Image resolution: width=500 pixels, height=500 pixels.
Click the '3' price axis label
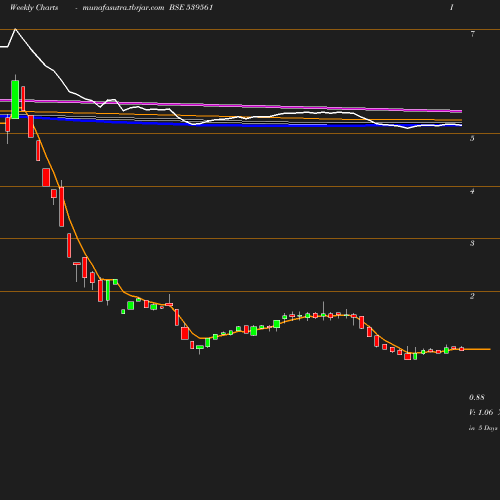472,243
